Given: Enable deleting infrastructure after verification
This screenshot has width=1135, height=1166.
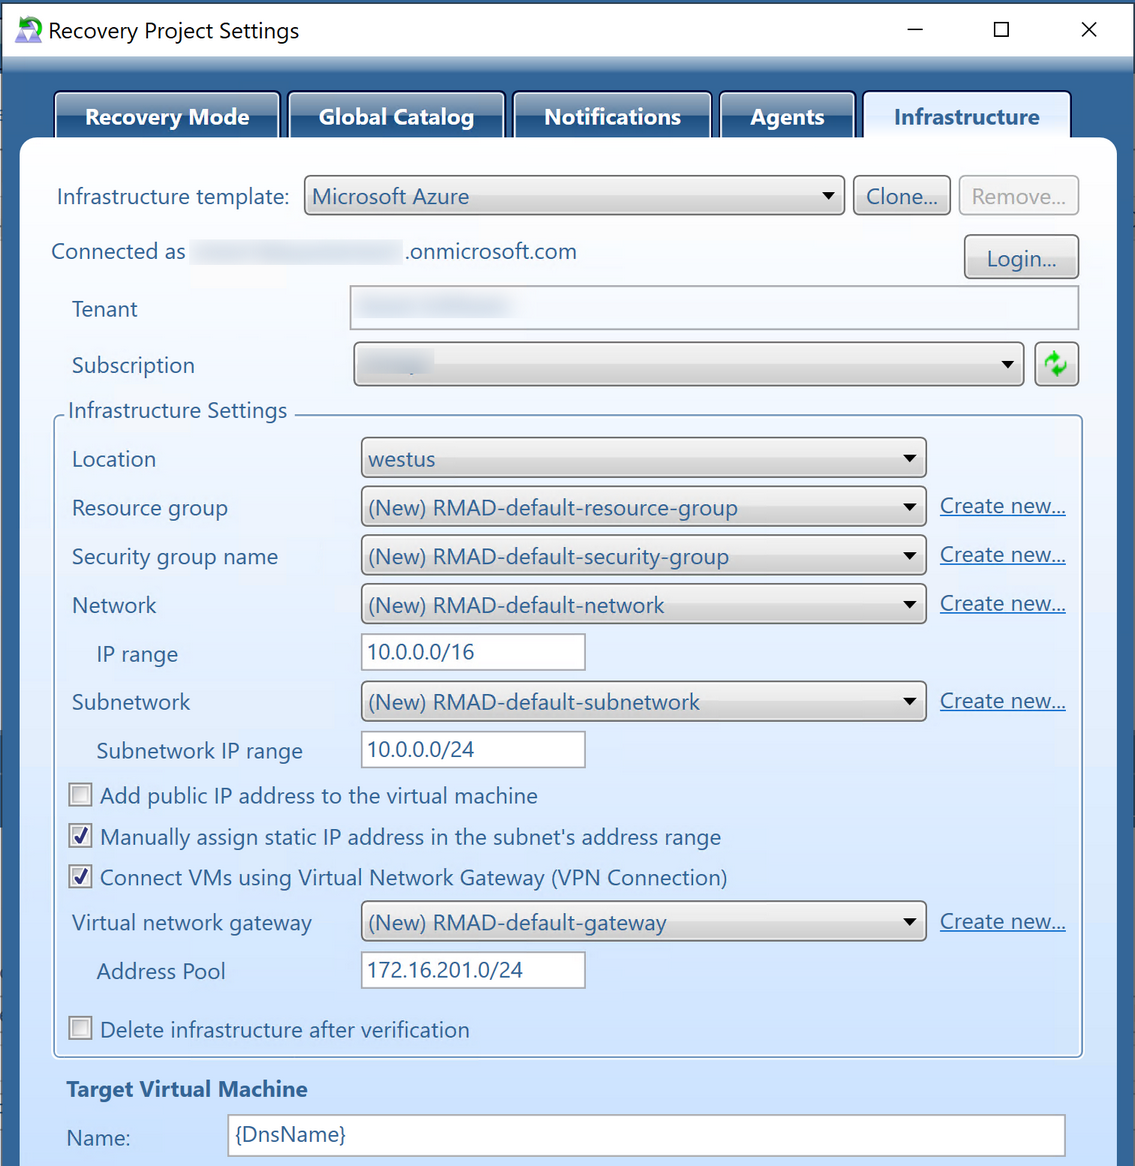Looking at the screenshot, I should [80, 1027].
